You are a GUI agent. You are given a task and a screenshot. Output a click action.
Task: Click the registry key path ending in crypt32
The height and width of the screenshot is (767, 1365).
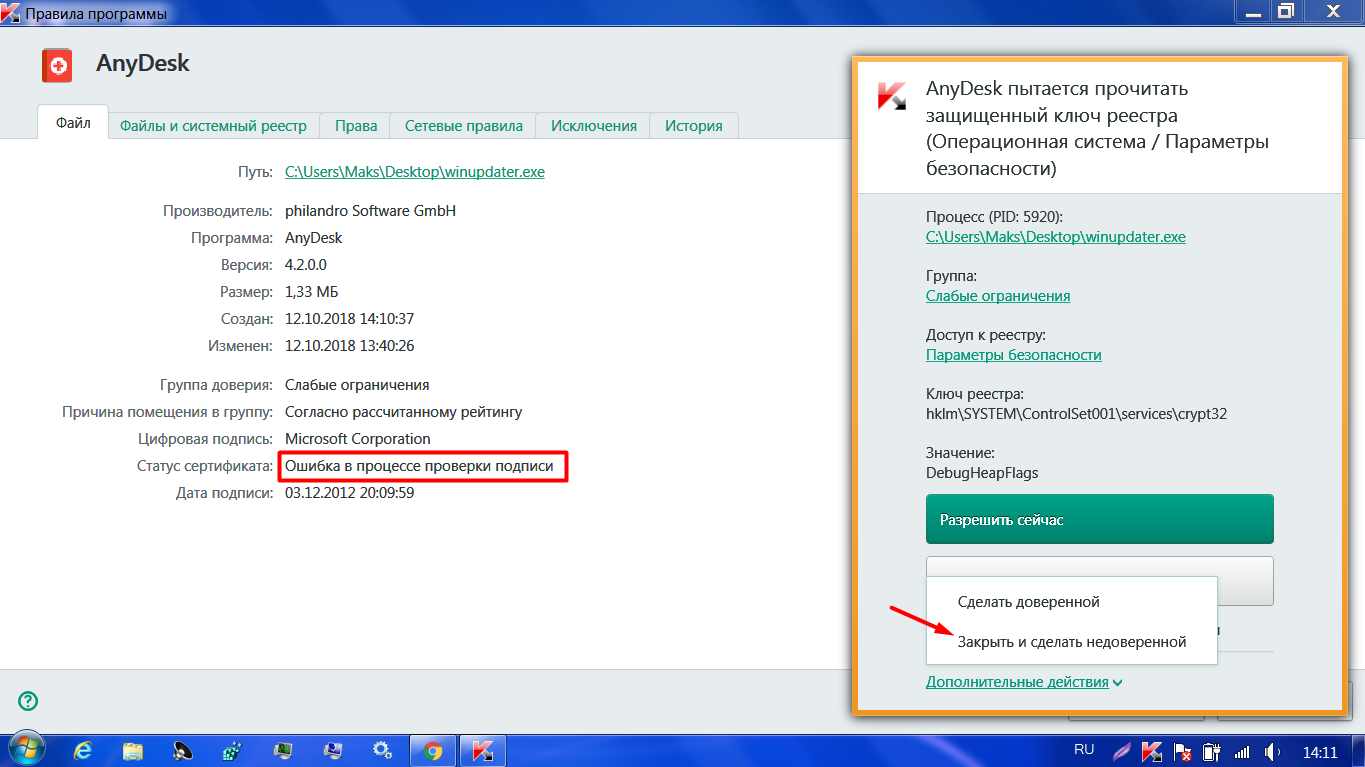click(1076, 414)
